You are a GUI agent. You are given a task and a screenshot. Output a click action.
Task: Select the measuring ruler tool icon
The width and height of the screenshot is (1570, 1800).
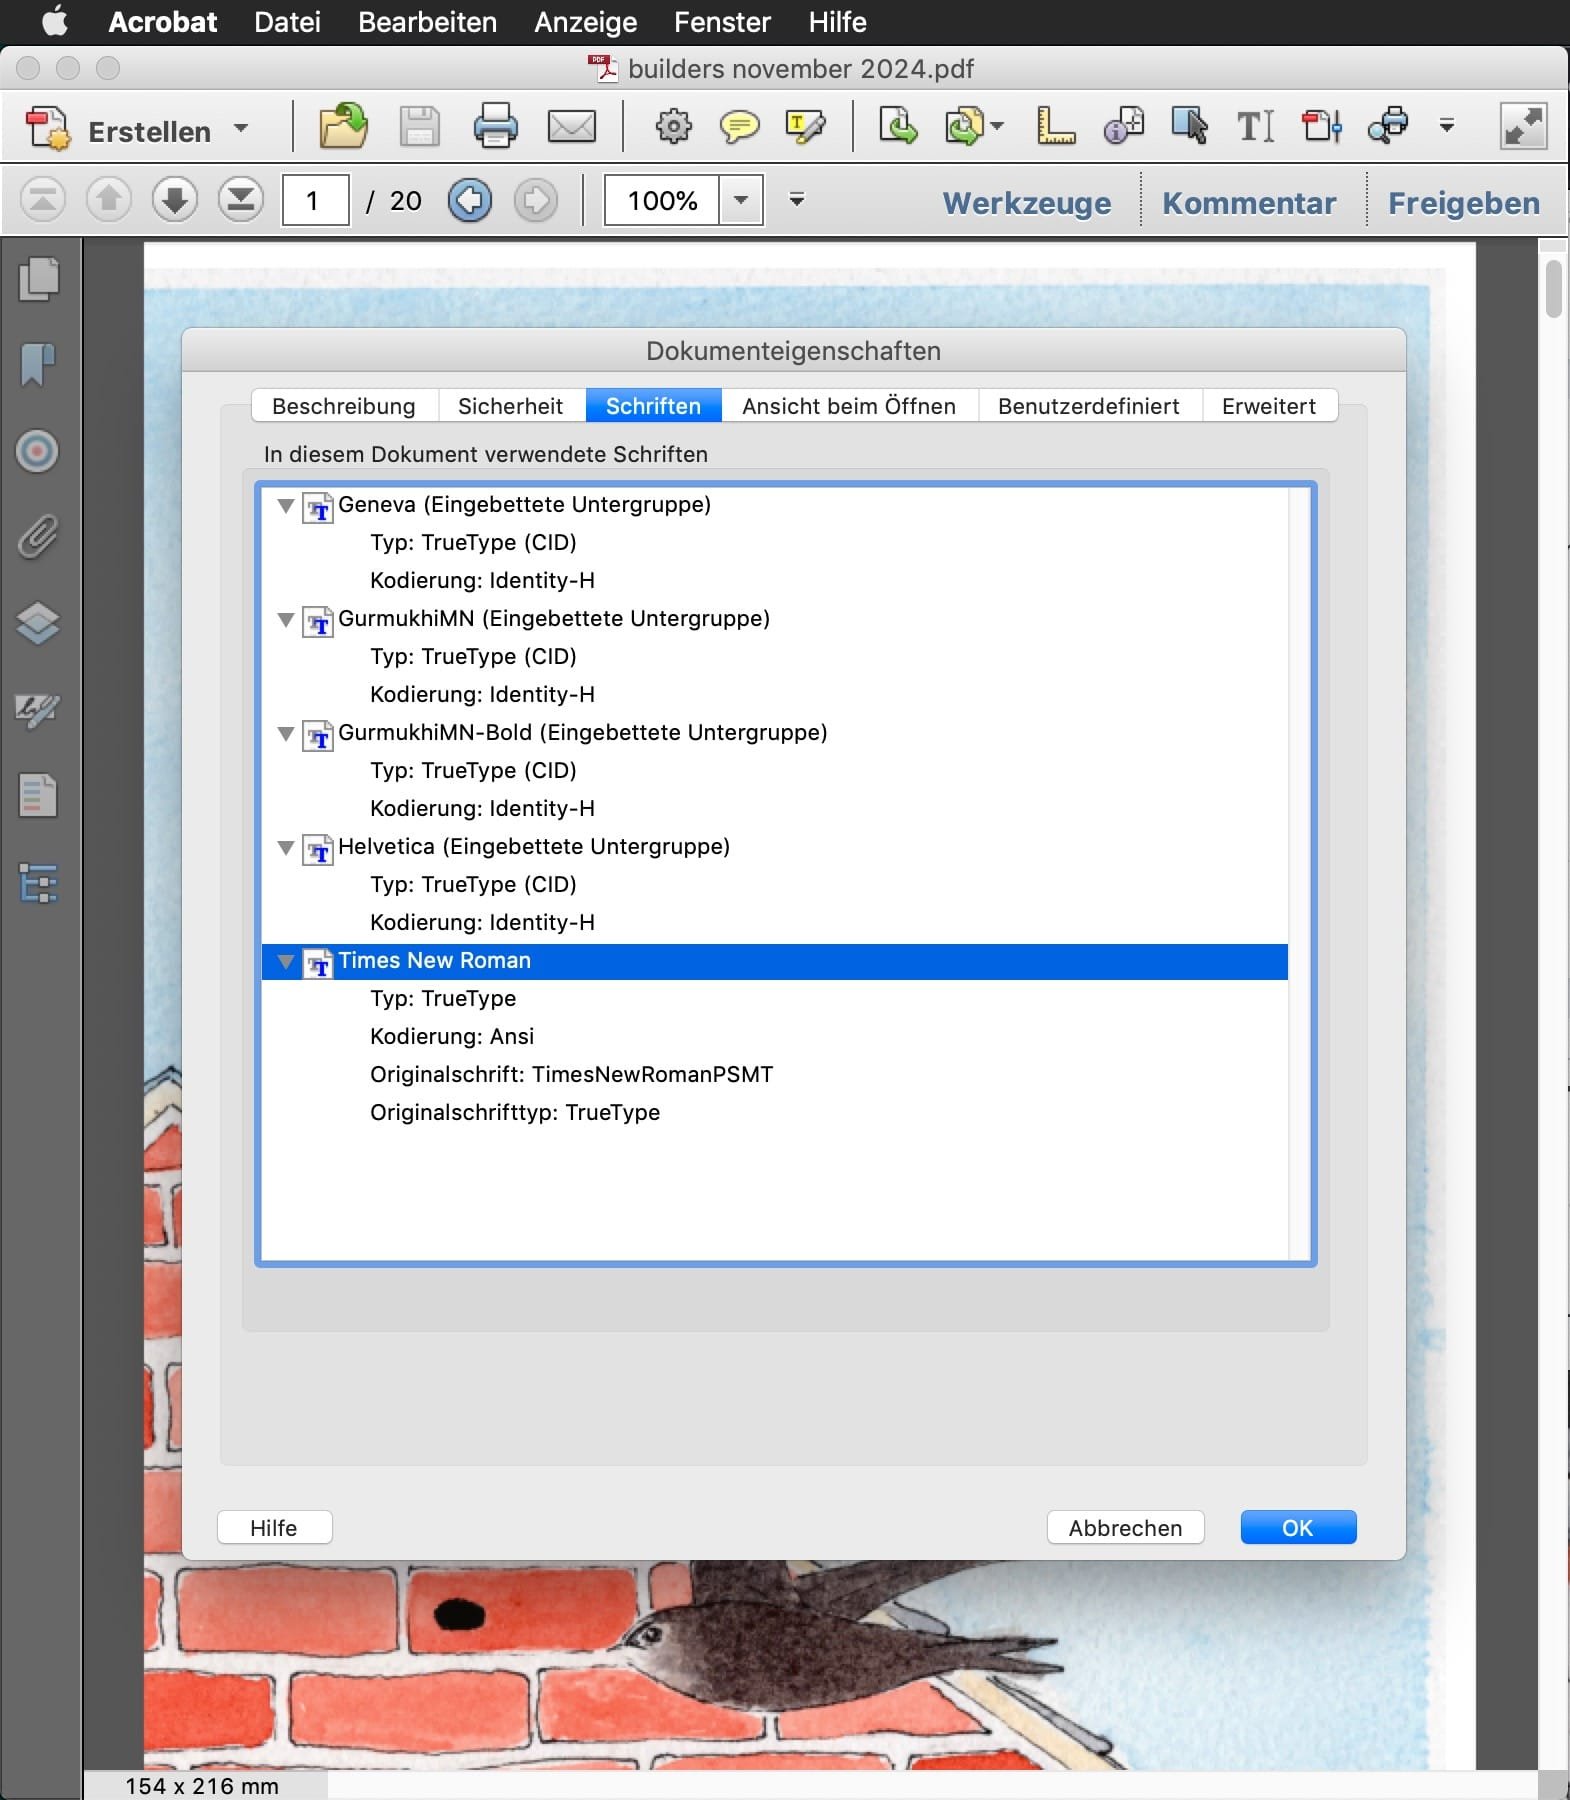(x=1056, y=127)
